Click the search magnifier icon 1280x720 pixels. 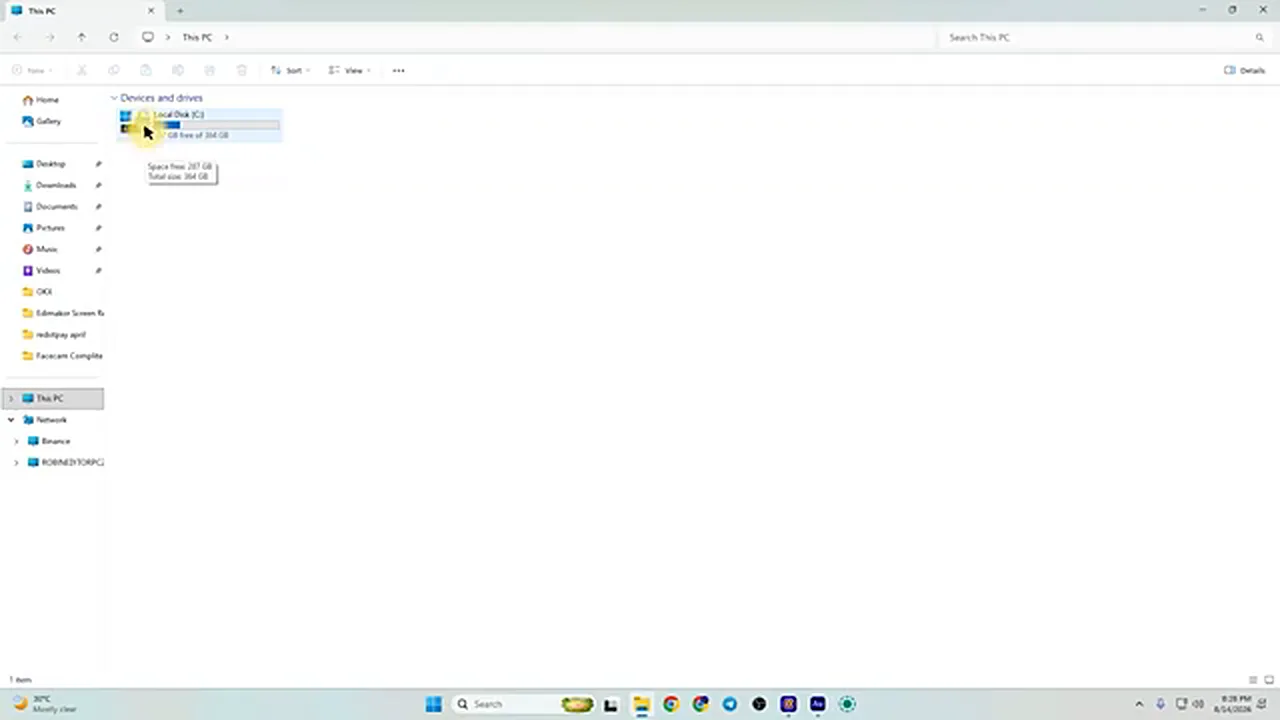[1259, 37]
